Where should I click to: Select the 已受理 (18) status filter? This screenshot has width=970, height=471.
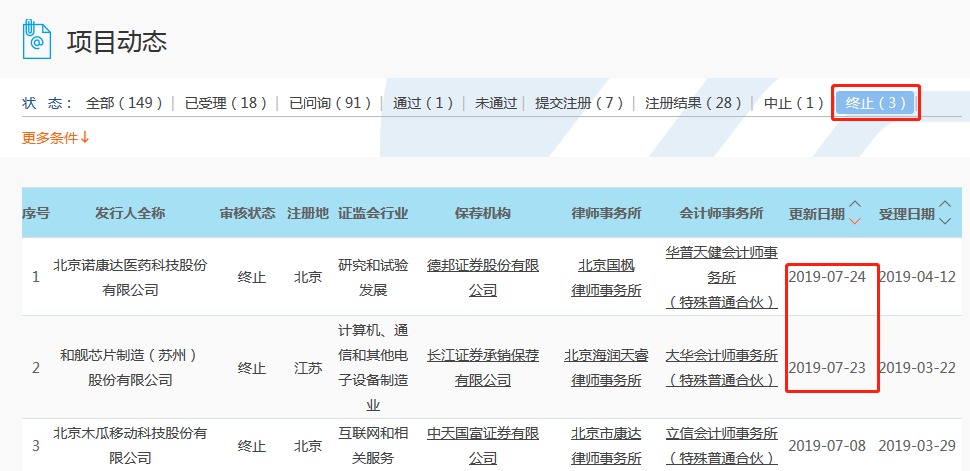226,103
